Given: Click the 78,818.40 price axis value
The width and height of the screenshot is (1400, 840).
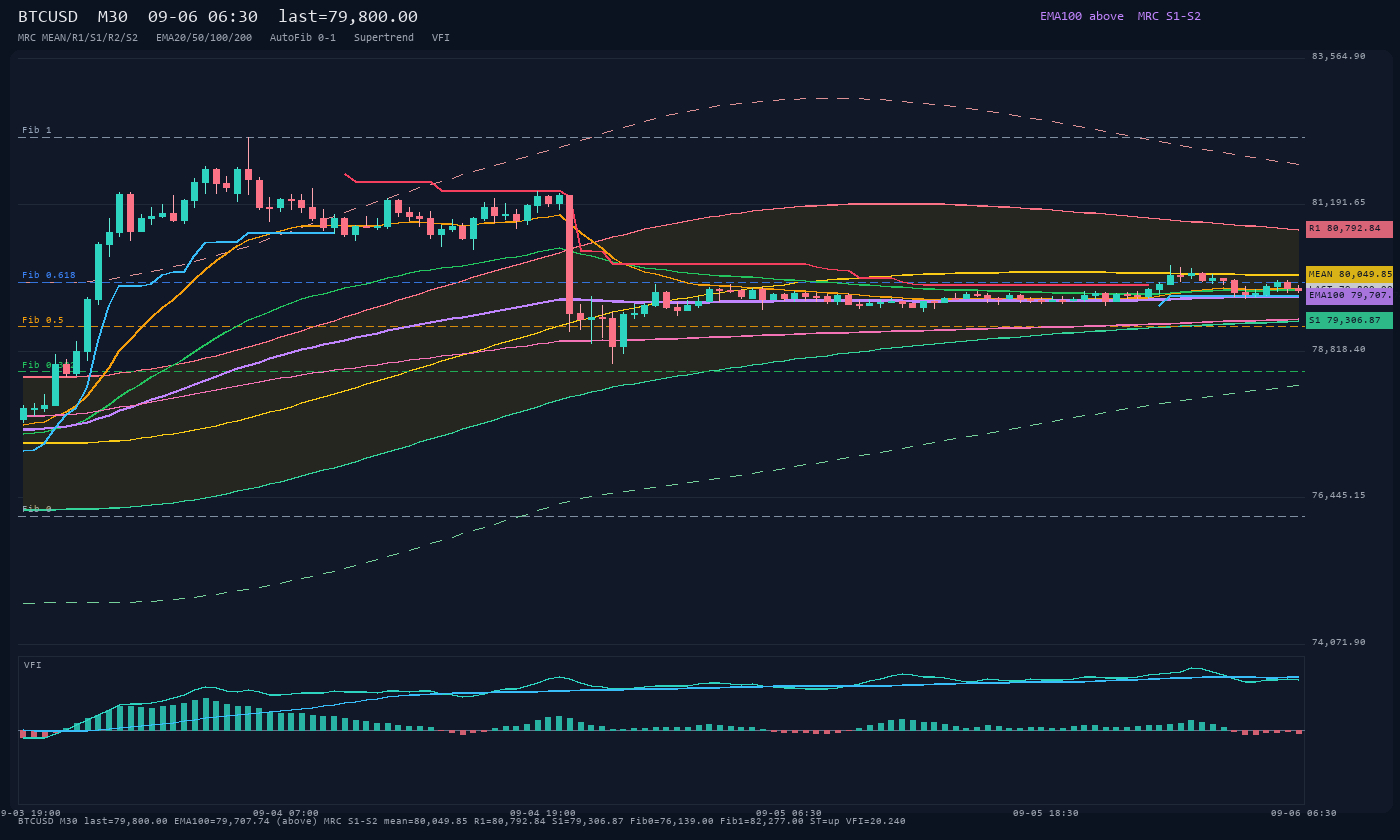Looking at the screenshot, I should pyautogui.click(x=1338, y=349).
